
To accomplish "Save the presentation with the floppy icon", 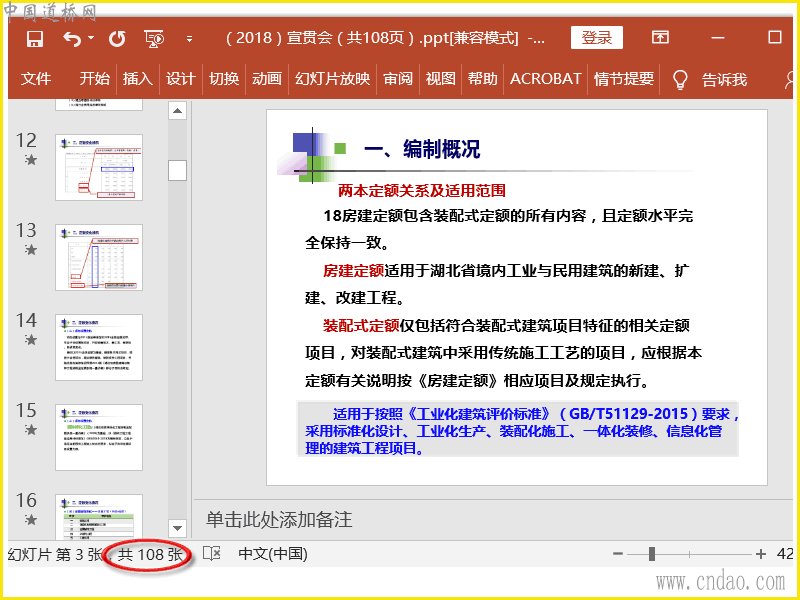I will [35, 39].
